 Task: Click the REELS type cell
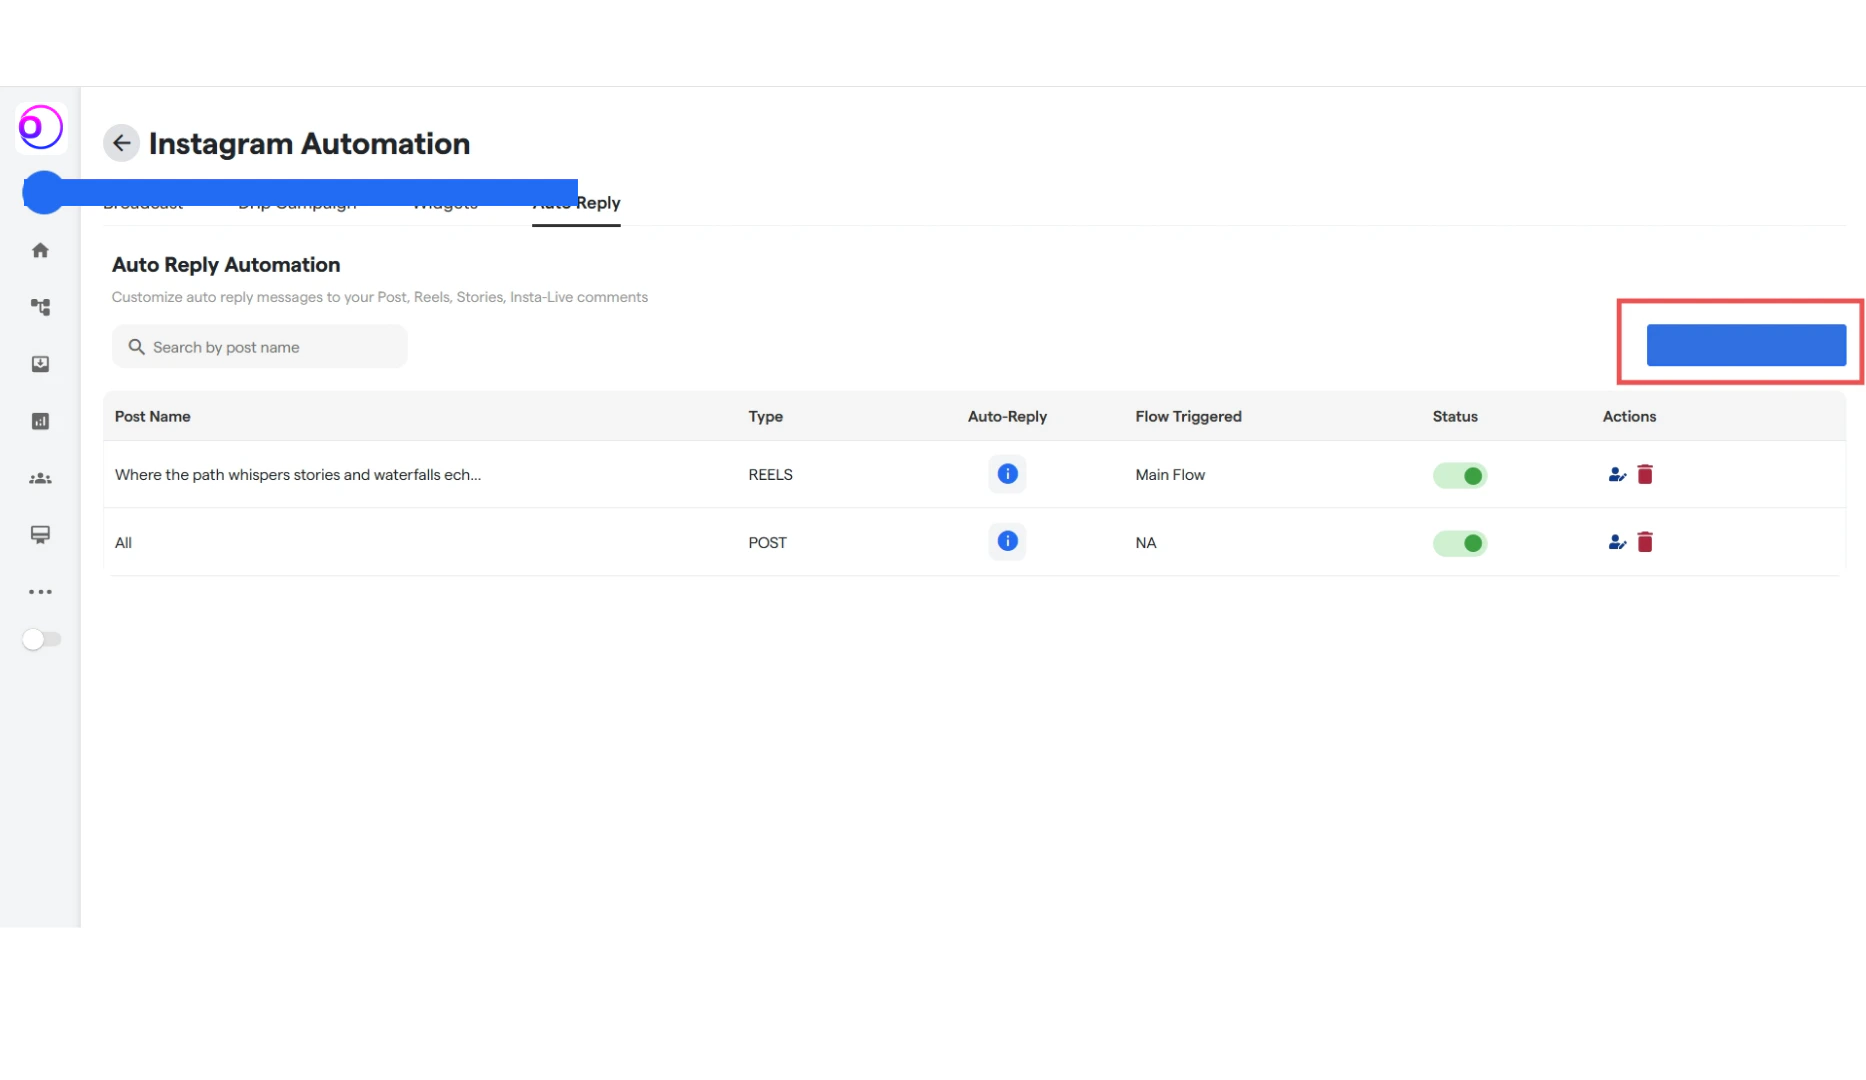point(770,475)
